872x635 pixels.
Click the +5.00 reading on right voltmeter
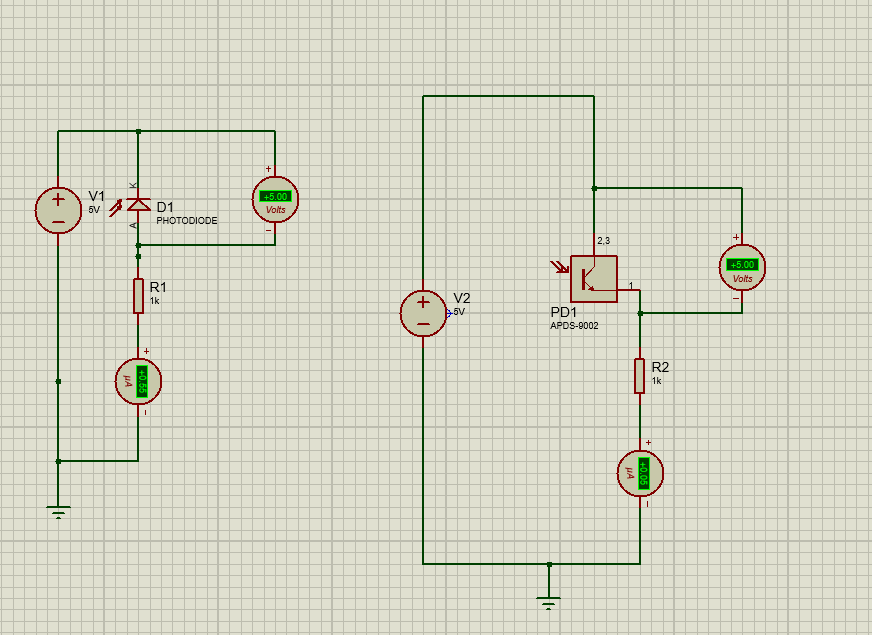[742, 265]
